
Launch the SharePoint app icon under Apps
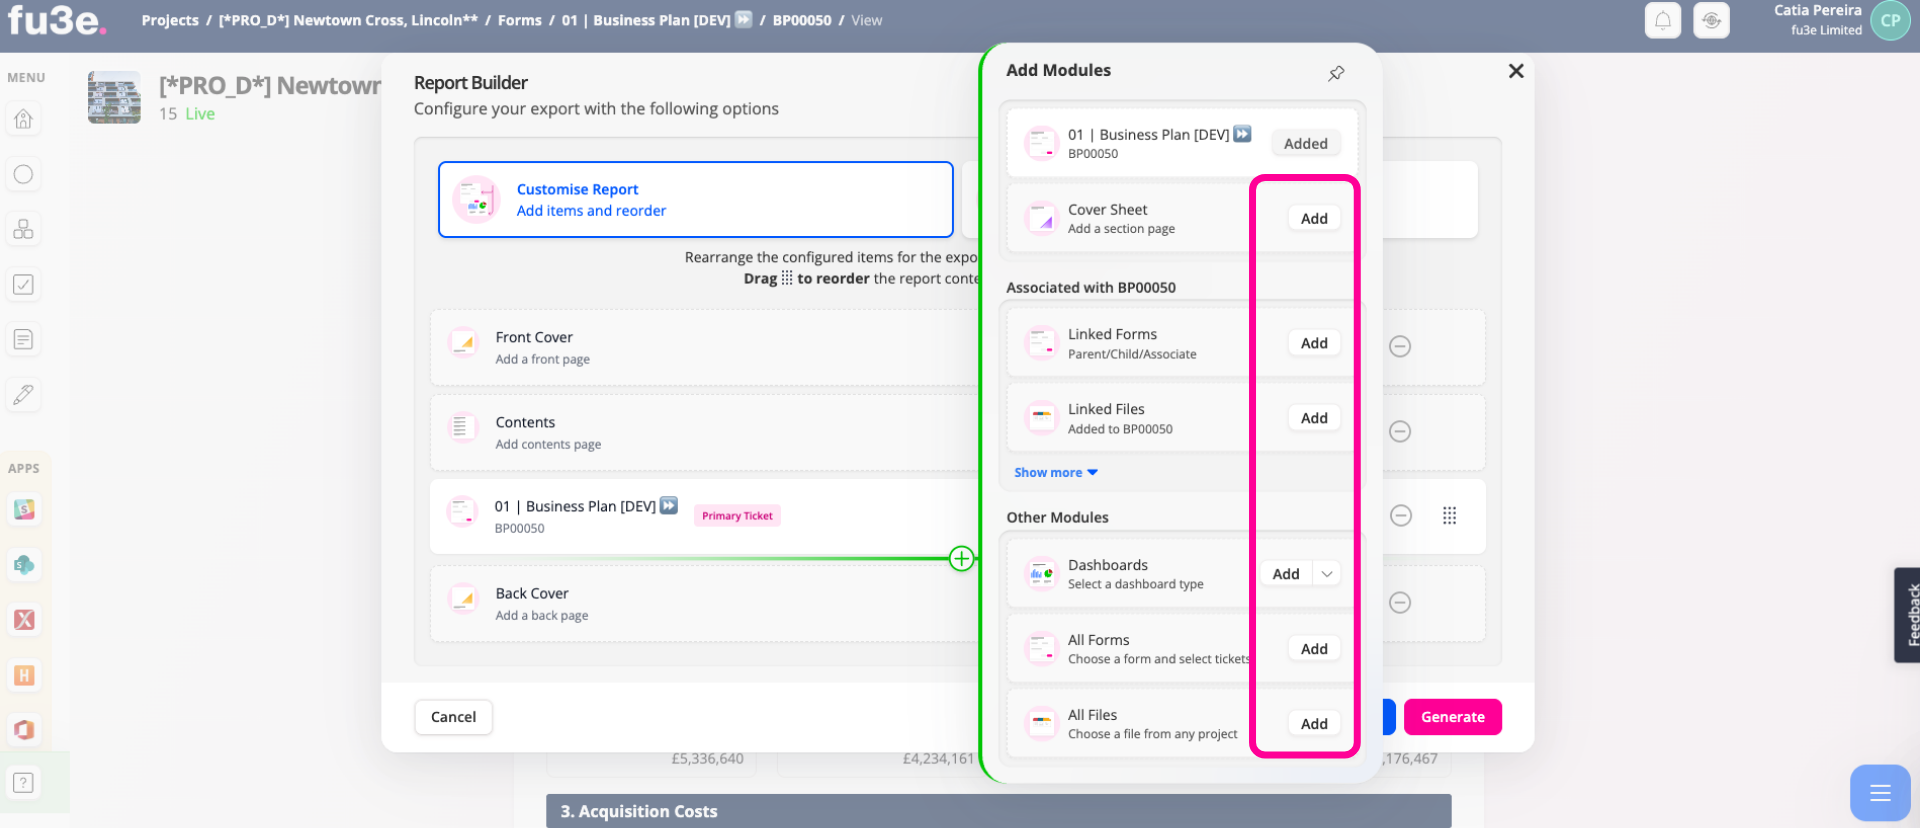click(x=24, y=565)
